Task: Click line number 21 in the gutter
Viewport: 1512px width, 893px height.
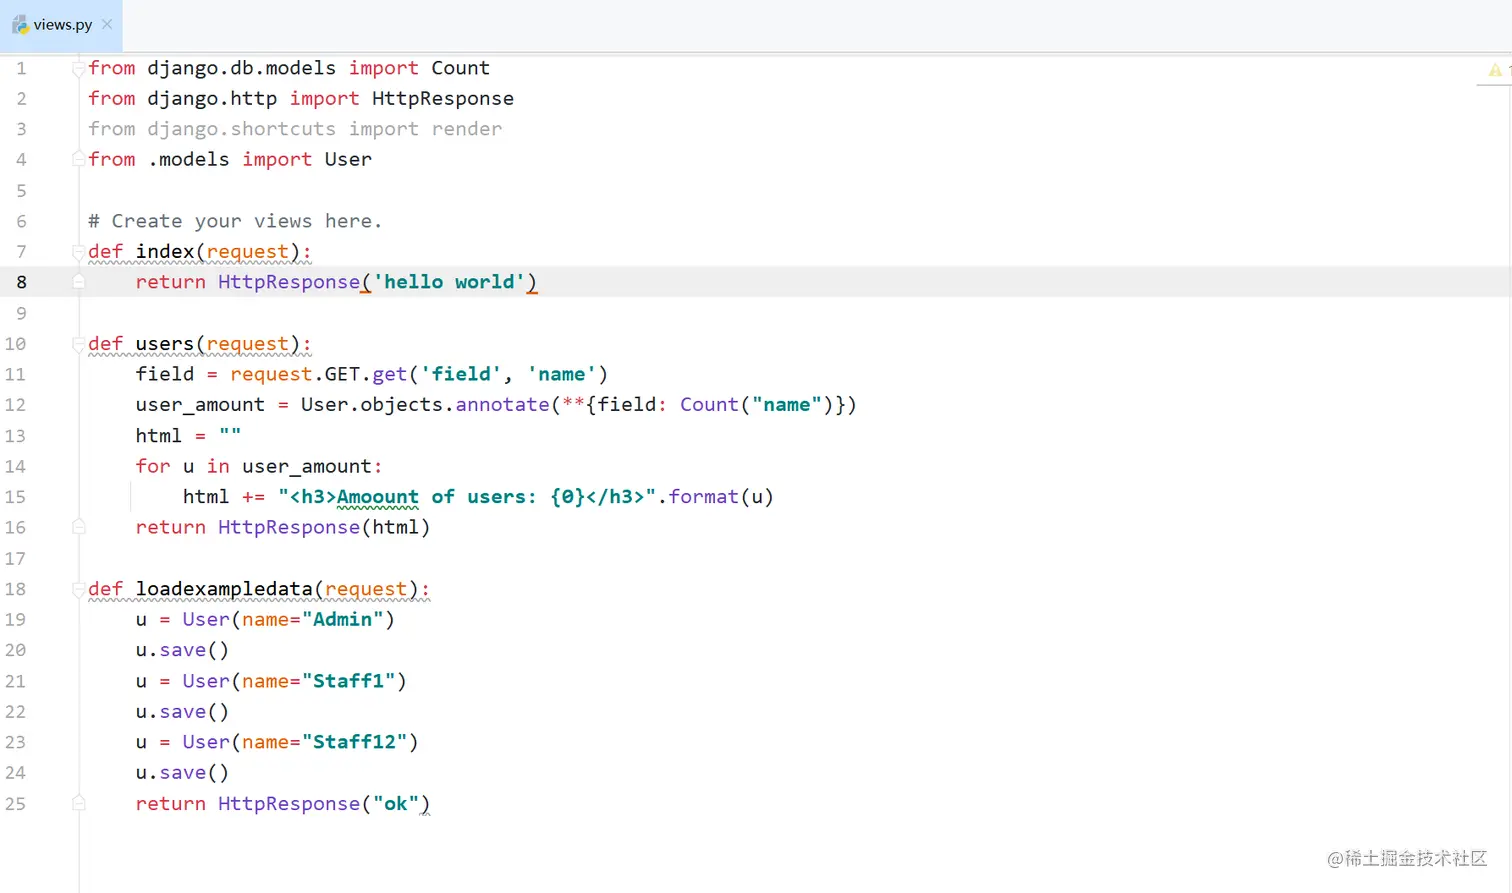Action: click(x=15, y=681)
